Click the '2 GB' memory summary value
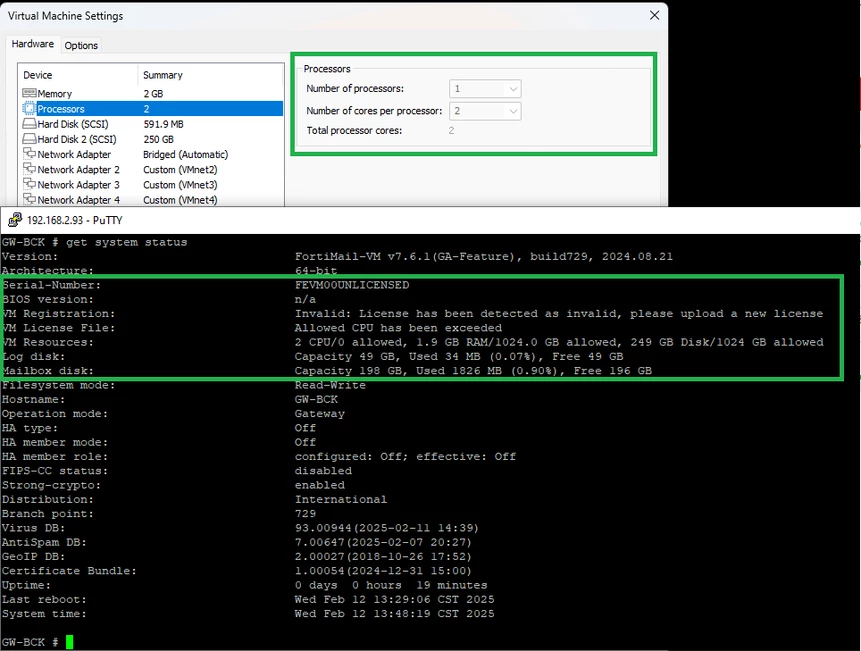Image resolution: width=861 pixels, height=651 pixels. click(x=153, y=94)
